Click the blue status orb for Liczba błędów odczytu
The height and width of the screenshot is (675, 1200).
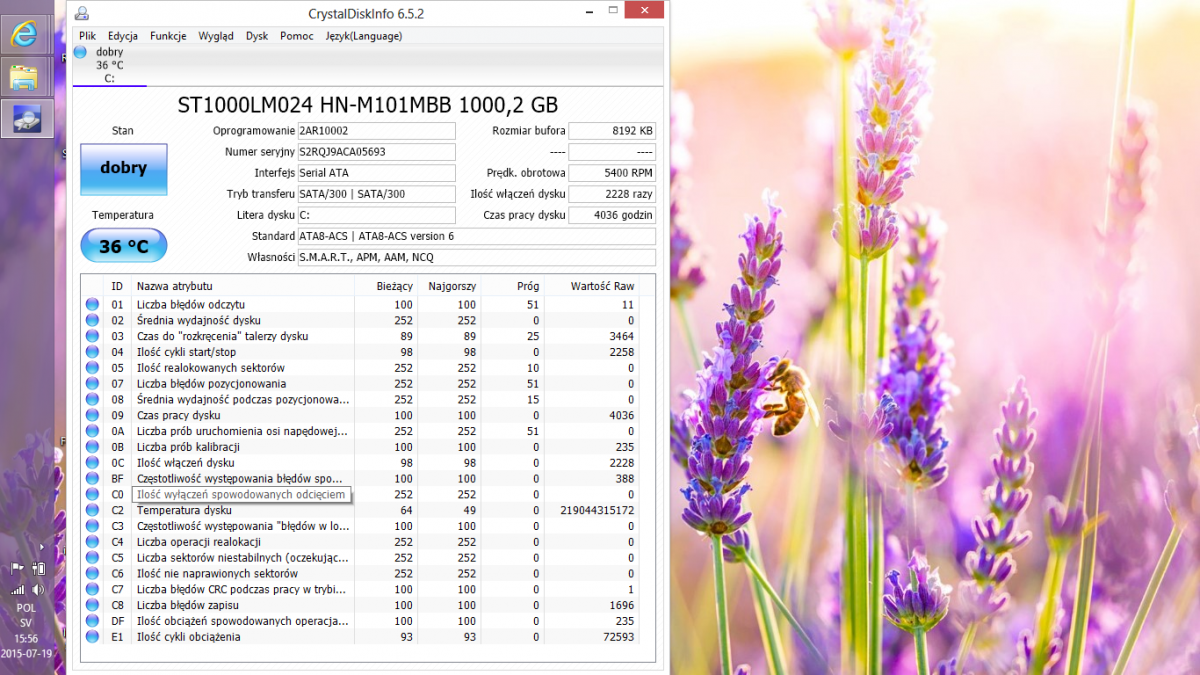(92, 304)
